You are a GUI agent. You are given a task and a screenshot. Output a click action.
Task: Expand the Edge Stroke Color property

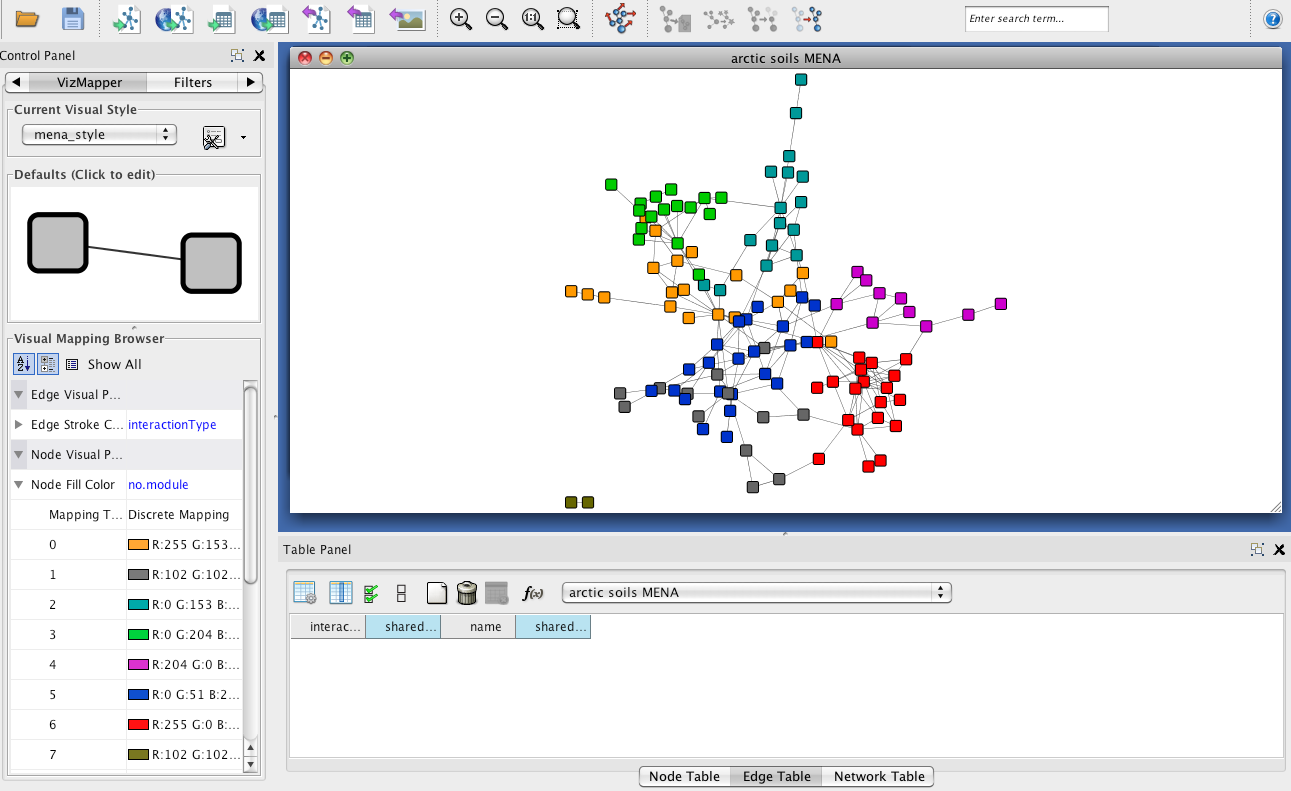pos(19,425)
